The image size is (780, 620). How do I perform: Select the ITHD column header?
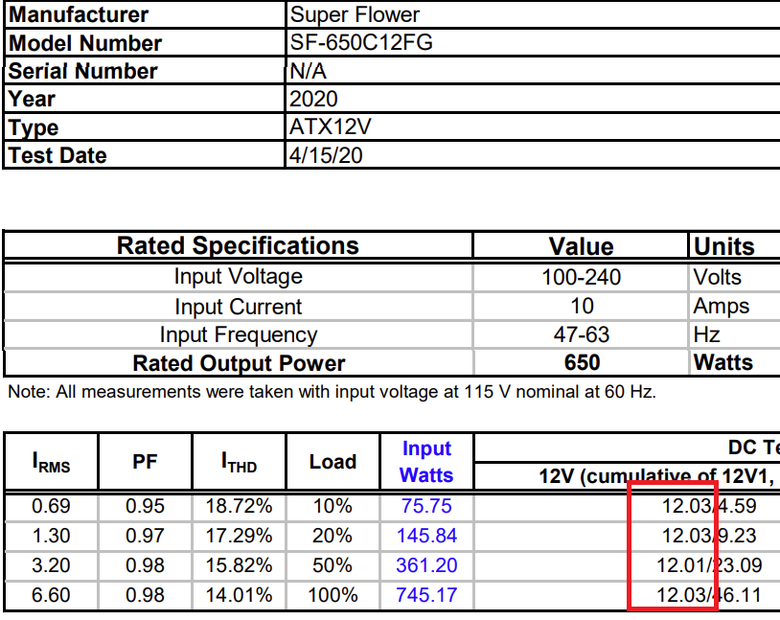click(239, 462)
